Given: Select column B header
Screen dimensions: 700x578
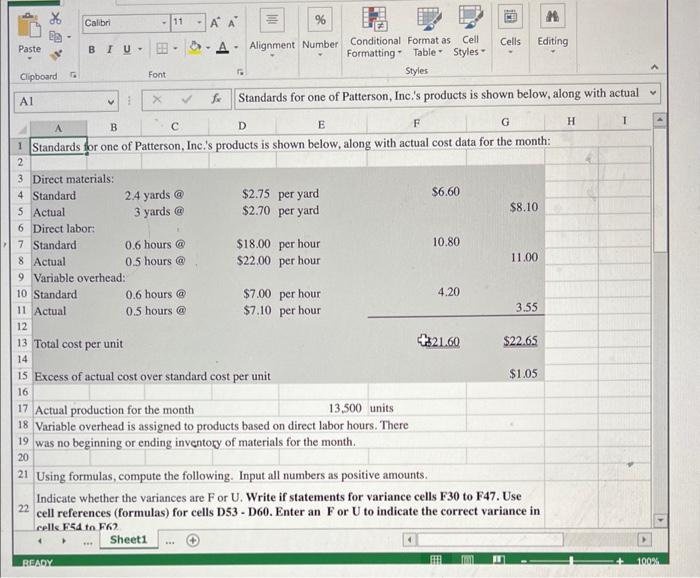Looking at the screenshot, I should [114, 127].
